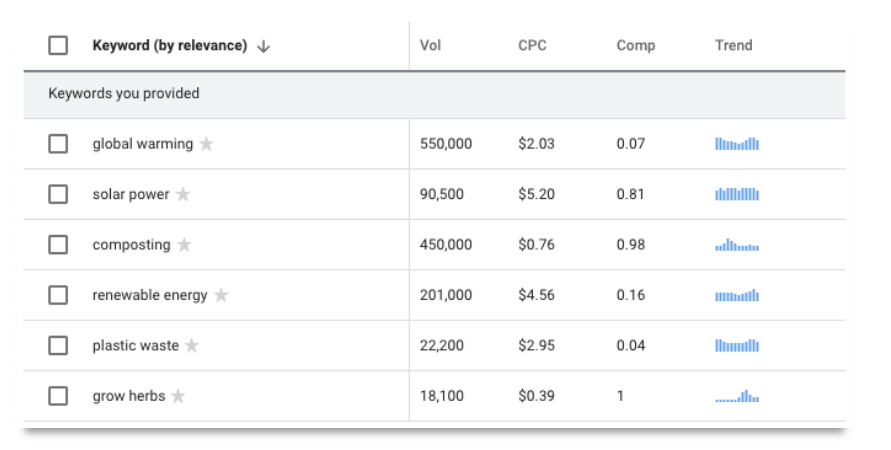Screen dimensions: 891x450
Task: Open the grow herbs trend chart
Action: point(737,396)
